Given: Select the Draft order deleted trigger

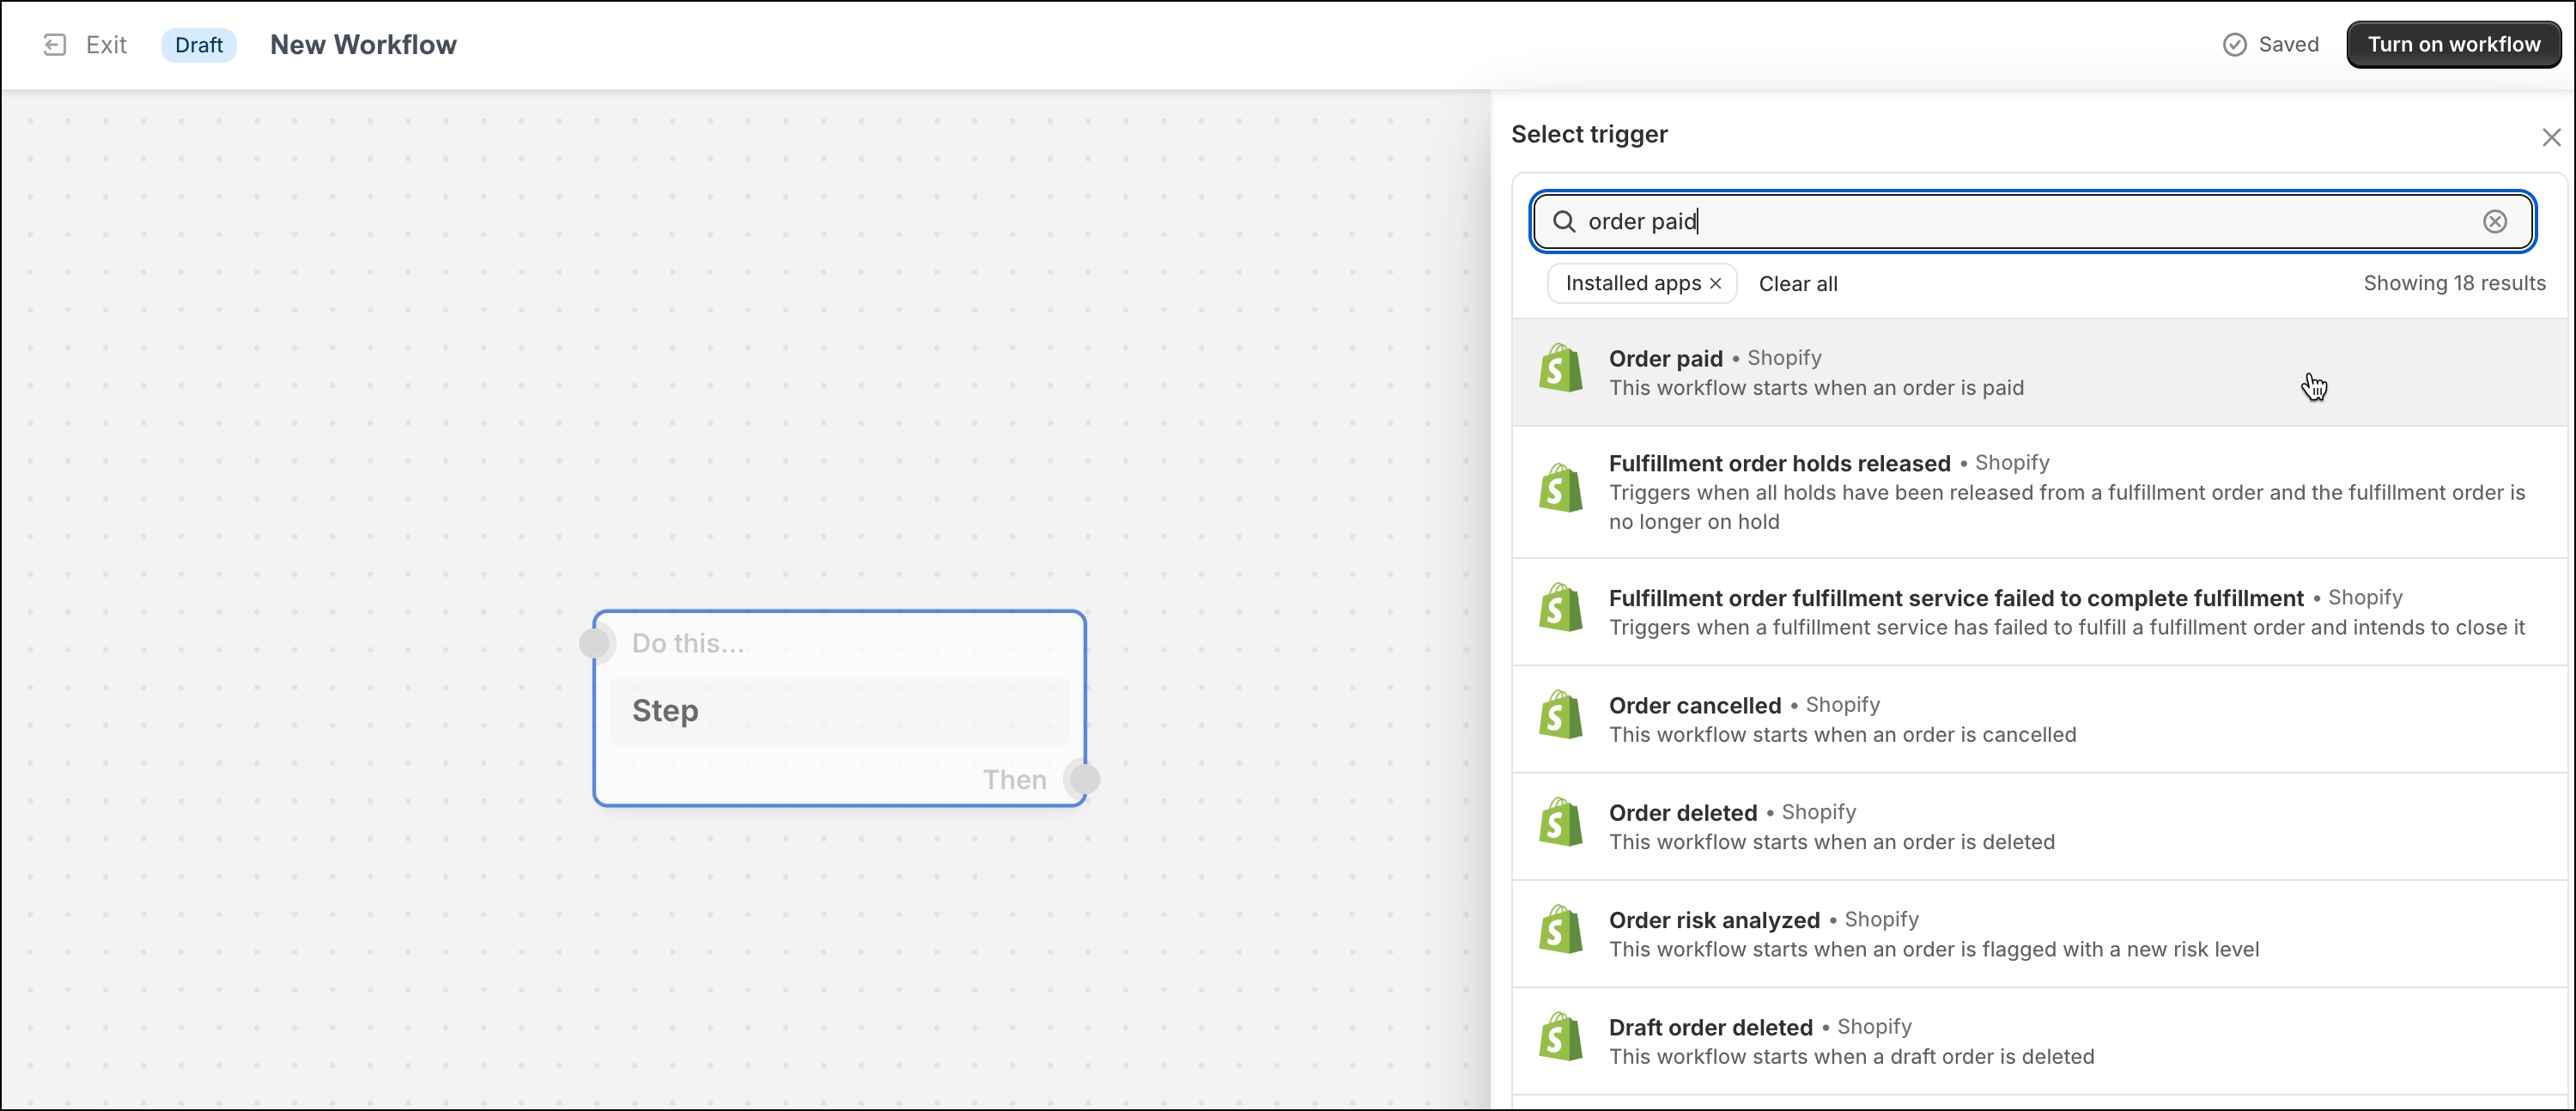Looking at the screenshot, I should [2040, 1042].
